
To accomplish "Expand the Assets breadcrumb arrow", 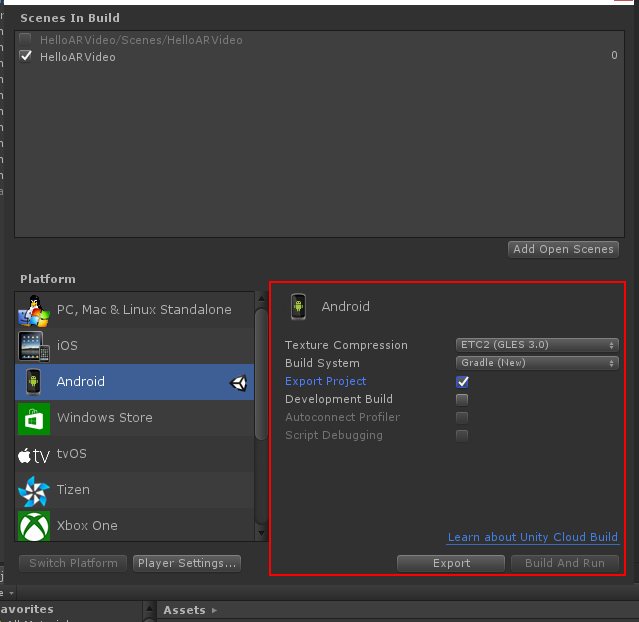I will (214, 610).
